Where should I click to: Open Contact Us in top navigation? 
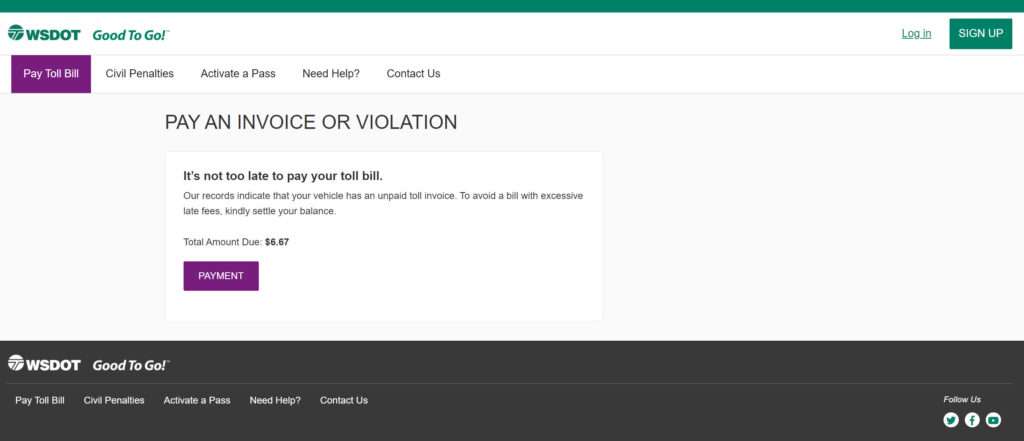pyautogui.click(x=413, y=74)
